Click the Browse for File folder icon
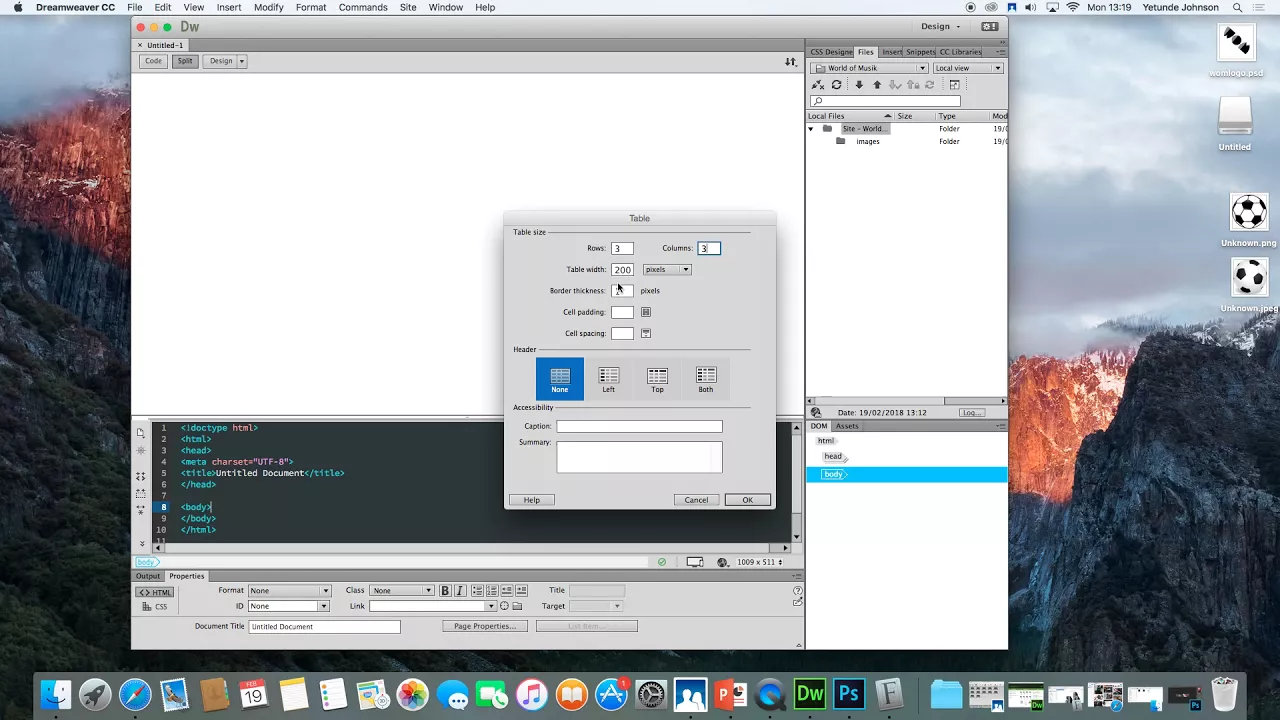Image resolution: width=1280 pixels, height=720 pixels. point(518,606)
